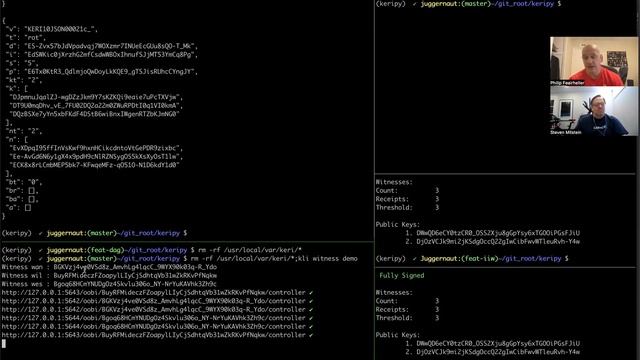Click the terminal cursor block under the oobi URLs
This screenshot has height=360, width=640.
click(4, 344)
